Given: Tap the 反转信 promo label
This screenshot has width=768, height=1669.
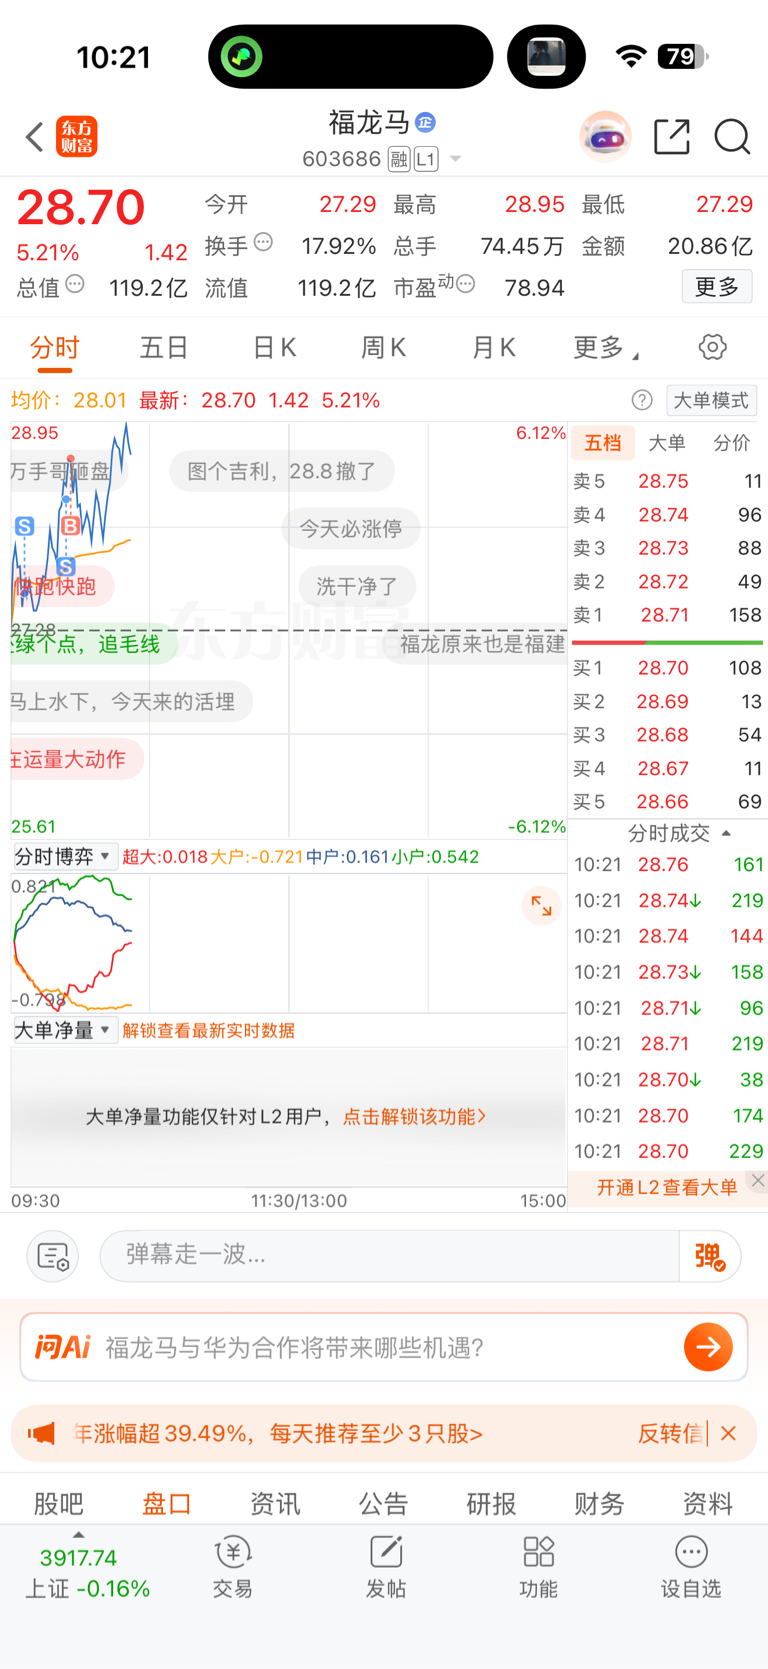Looking at the screenshot, I should pos(670,1434).
